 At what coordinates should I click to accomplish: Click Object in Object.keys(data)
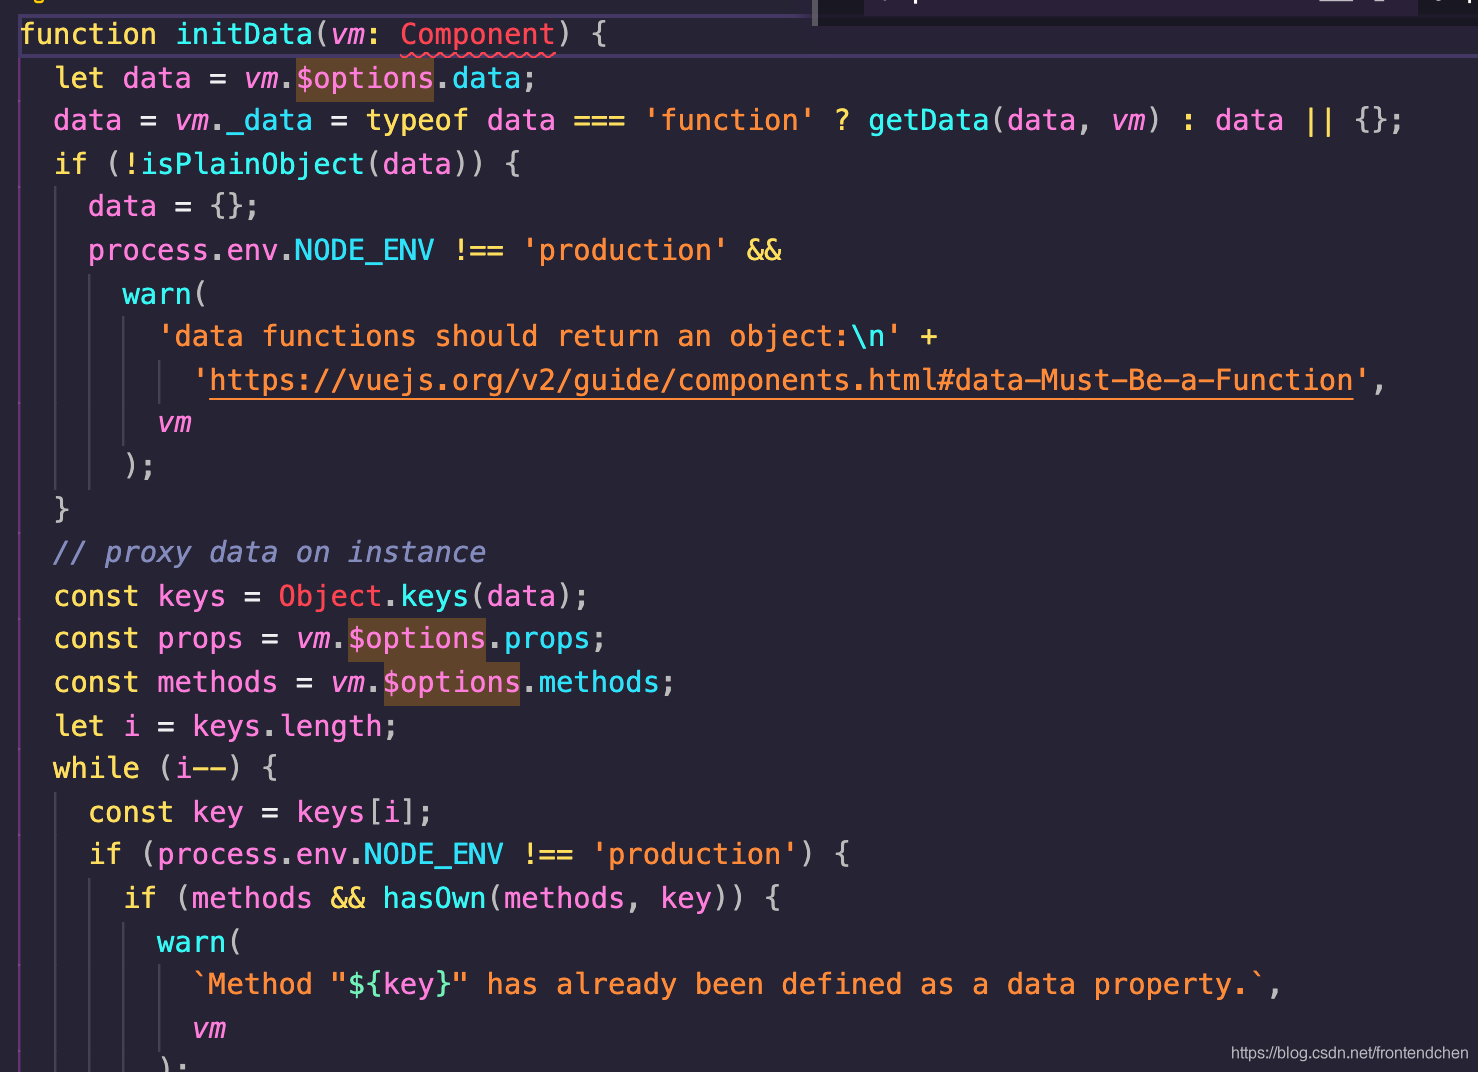(330, 596)
